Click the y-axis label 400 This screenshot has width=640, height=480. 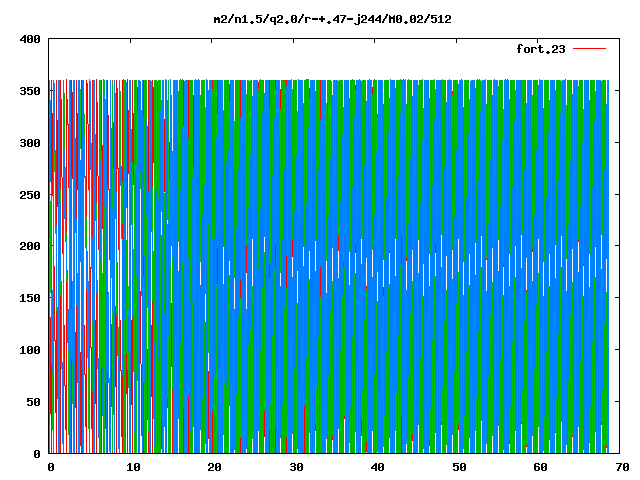click(x=30, y=39)
